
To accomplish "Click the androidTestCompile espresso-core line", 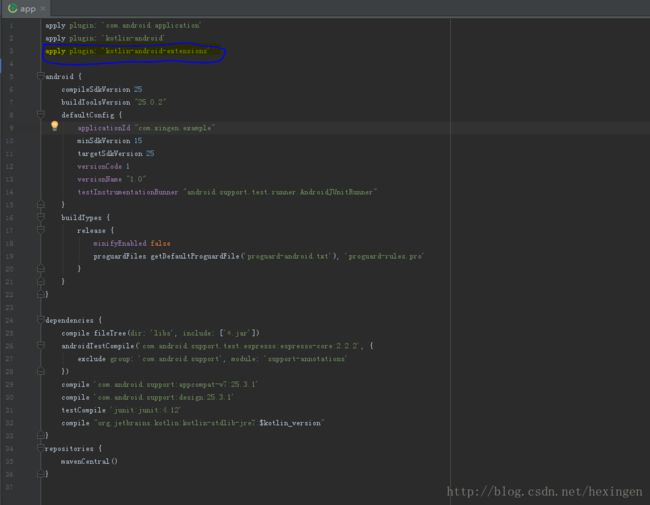I will click(217, 346).
